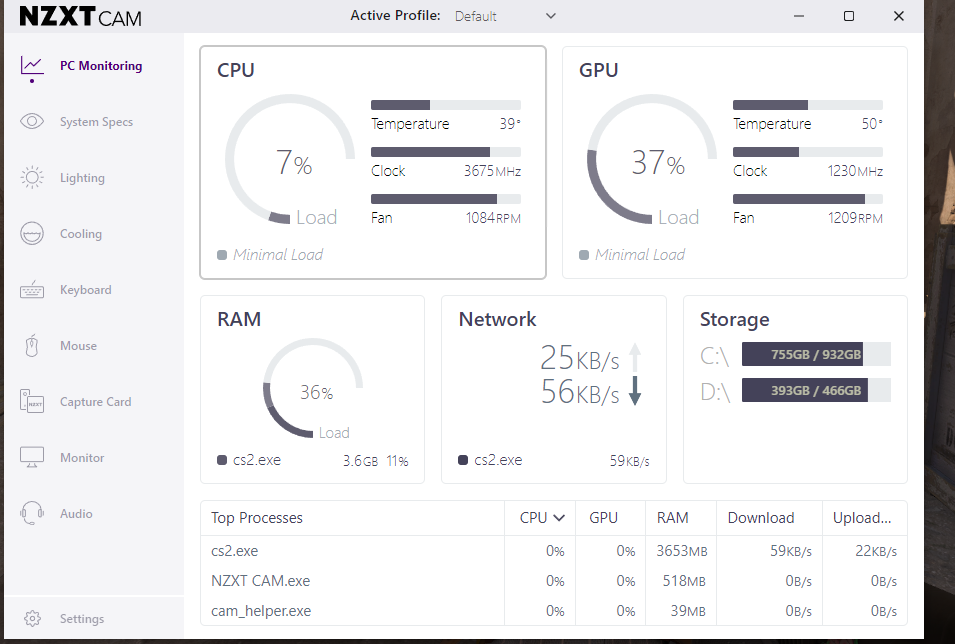Screen dimensions: 955x644
Task: Select the NZXT CAM.exe process row
Action: 554,581
